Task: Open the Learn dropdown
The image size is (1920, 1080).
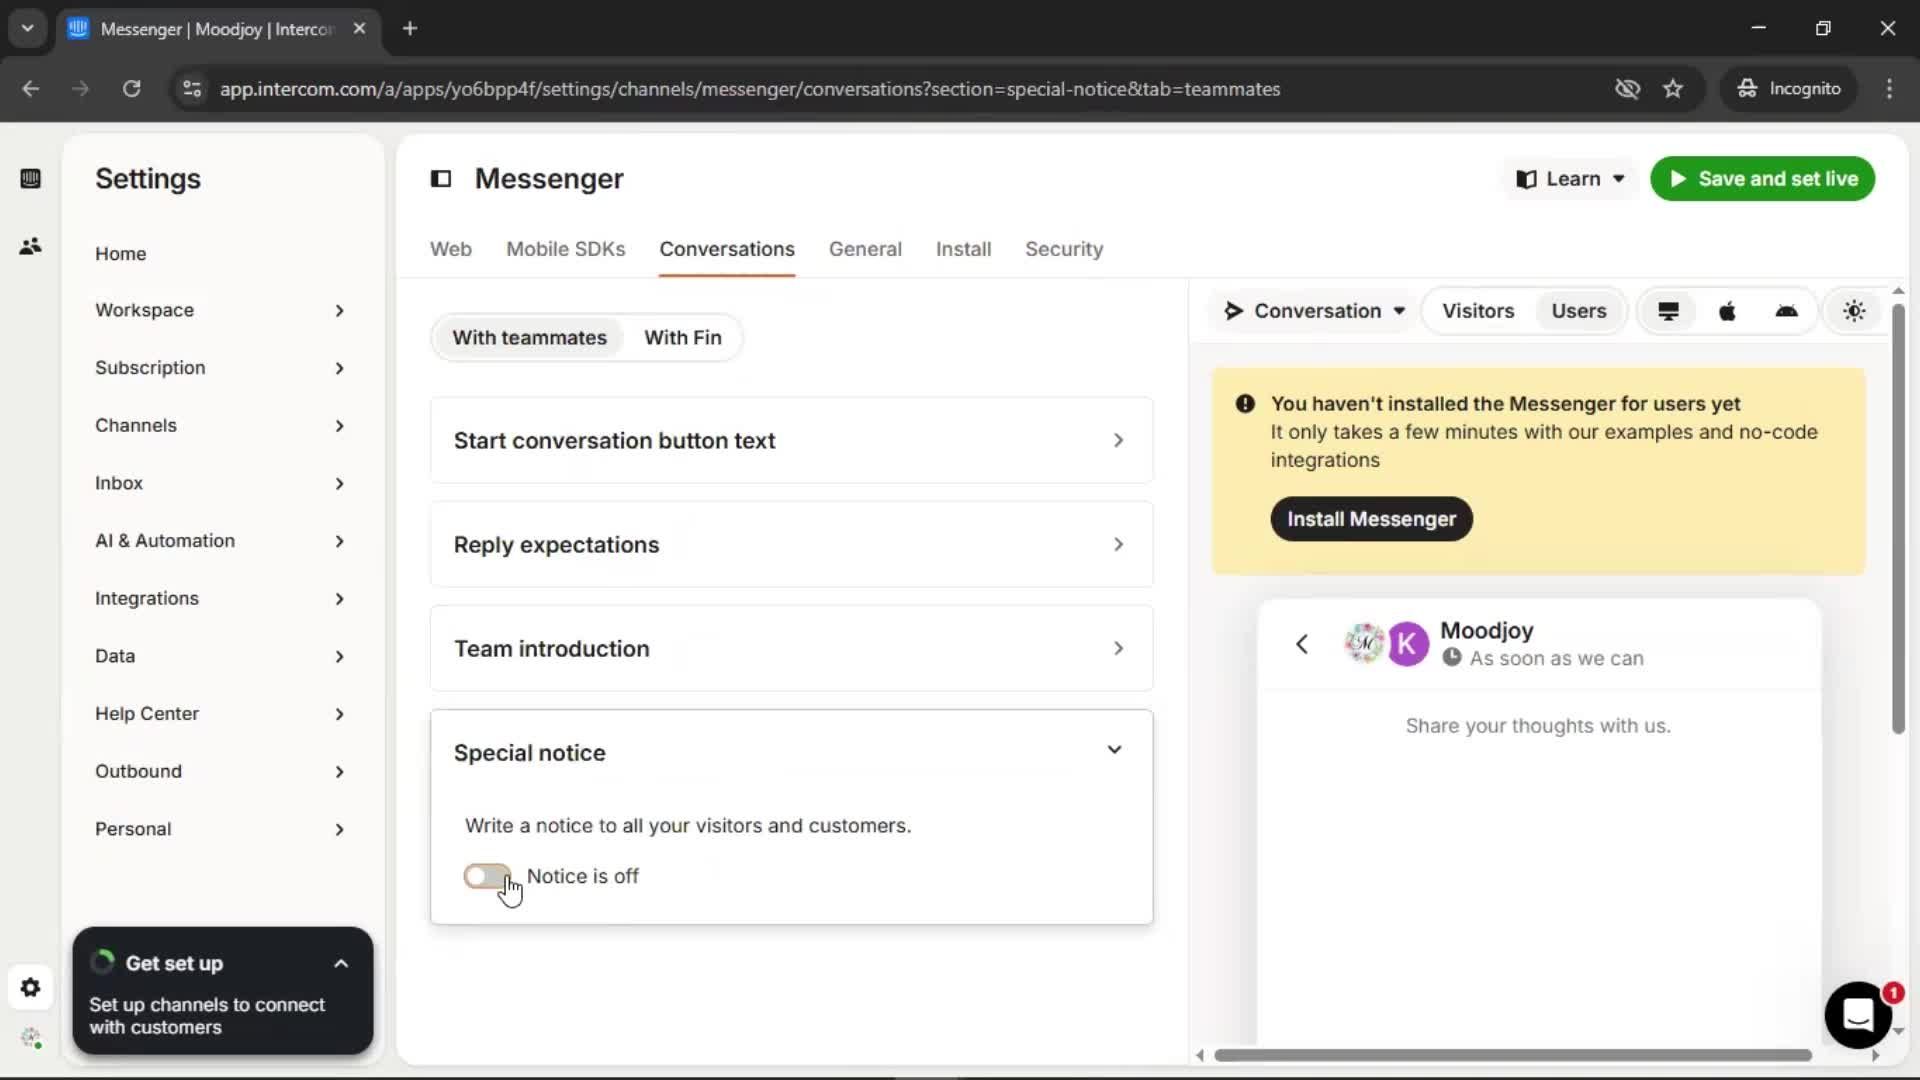Action: click(x=1570, y=179)
